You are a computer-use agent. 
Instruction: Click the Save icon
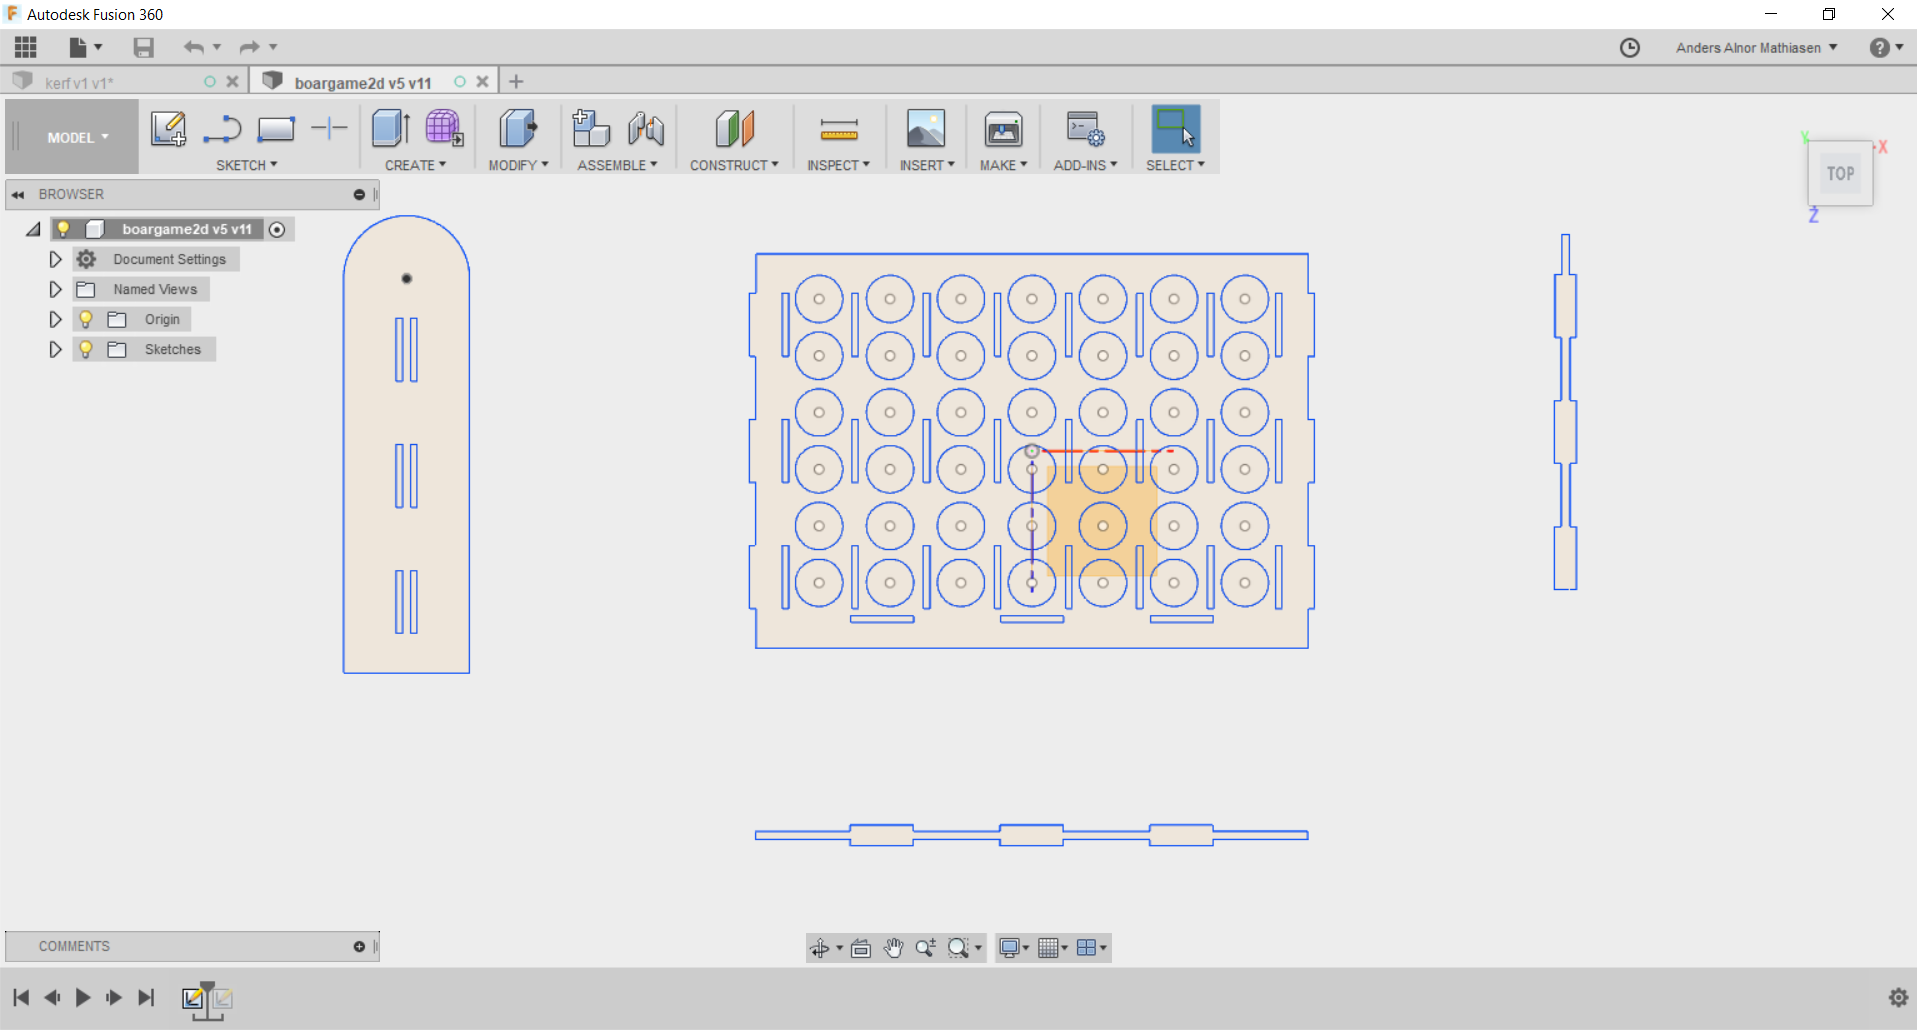(x=143, y=47)
